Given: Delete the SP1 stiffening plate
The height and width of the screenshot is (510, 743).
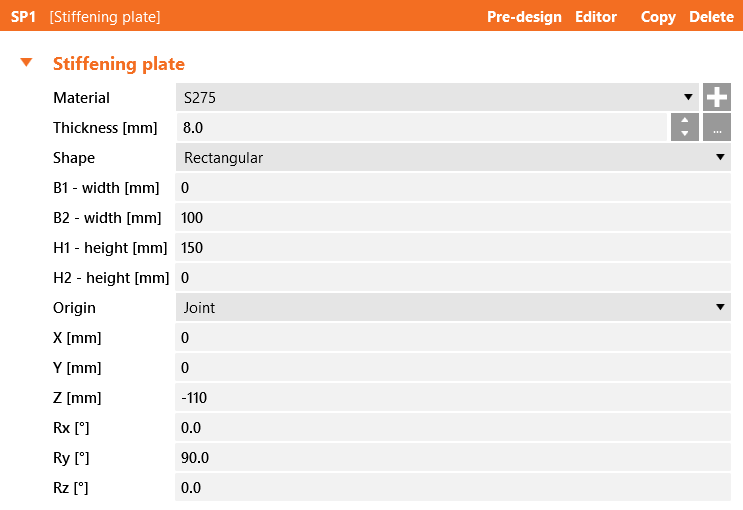Looking at the screenshot, I should (x=711, y=17).
